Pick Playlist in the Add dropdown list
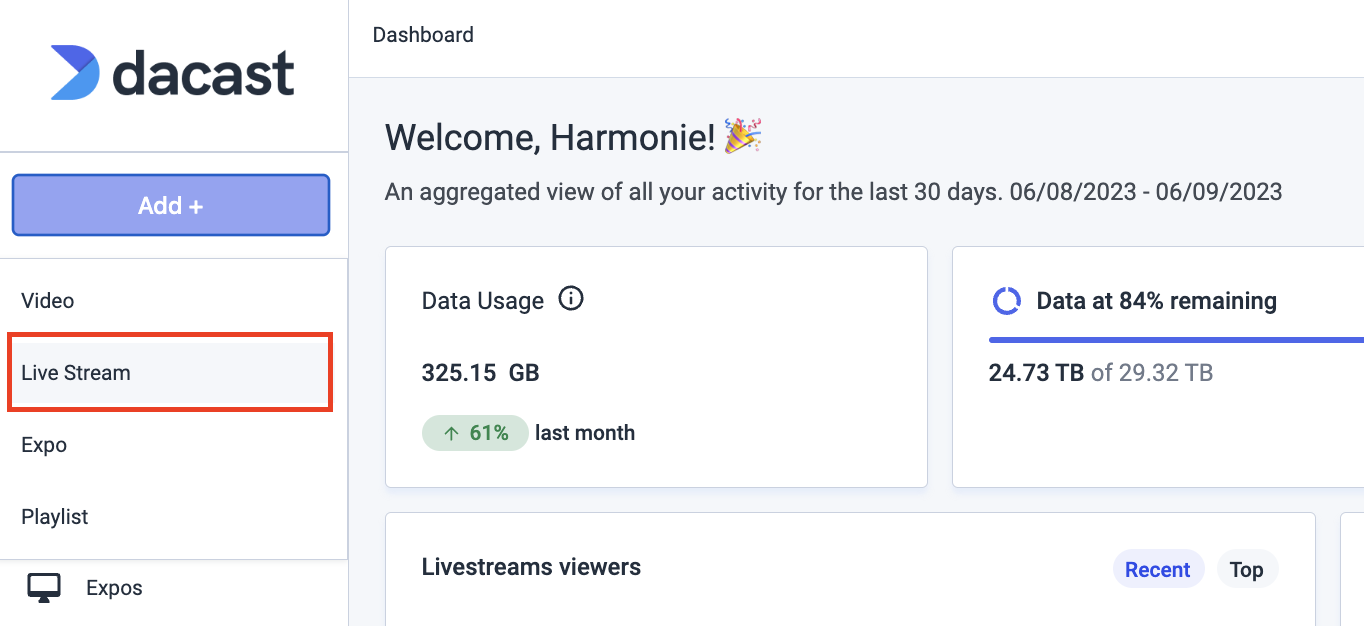1364x626 pixels. [x=174, y=517]
